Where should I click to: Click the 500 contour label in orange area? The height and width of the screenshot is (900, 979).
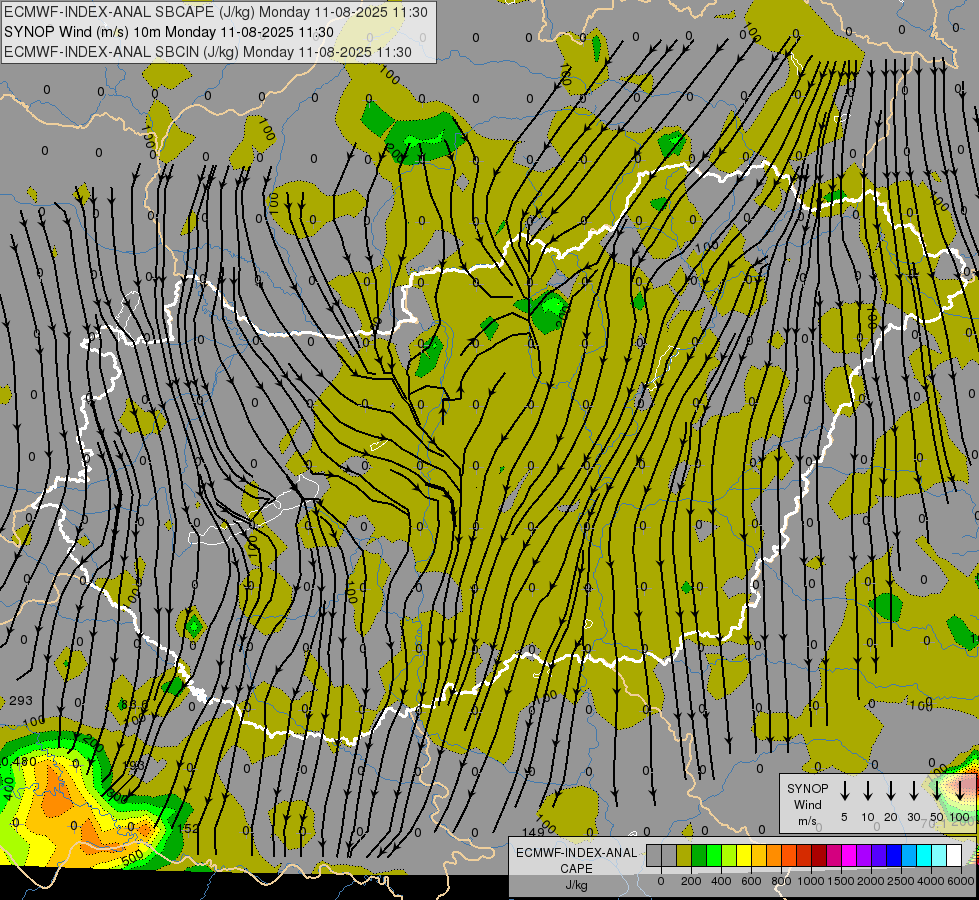tap(133, 858)
